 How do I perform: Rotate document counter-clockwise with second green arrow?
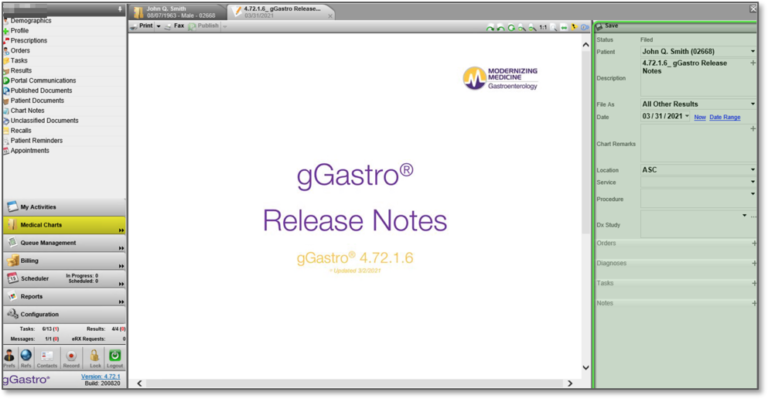tap(501, 28)
